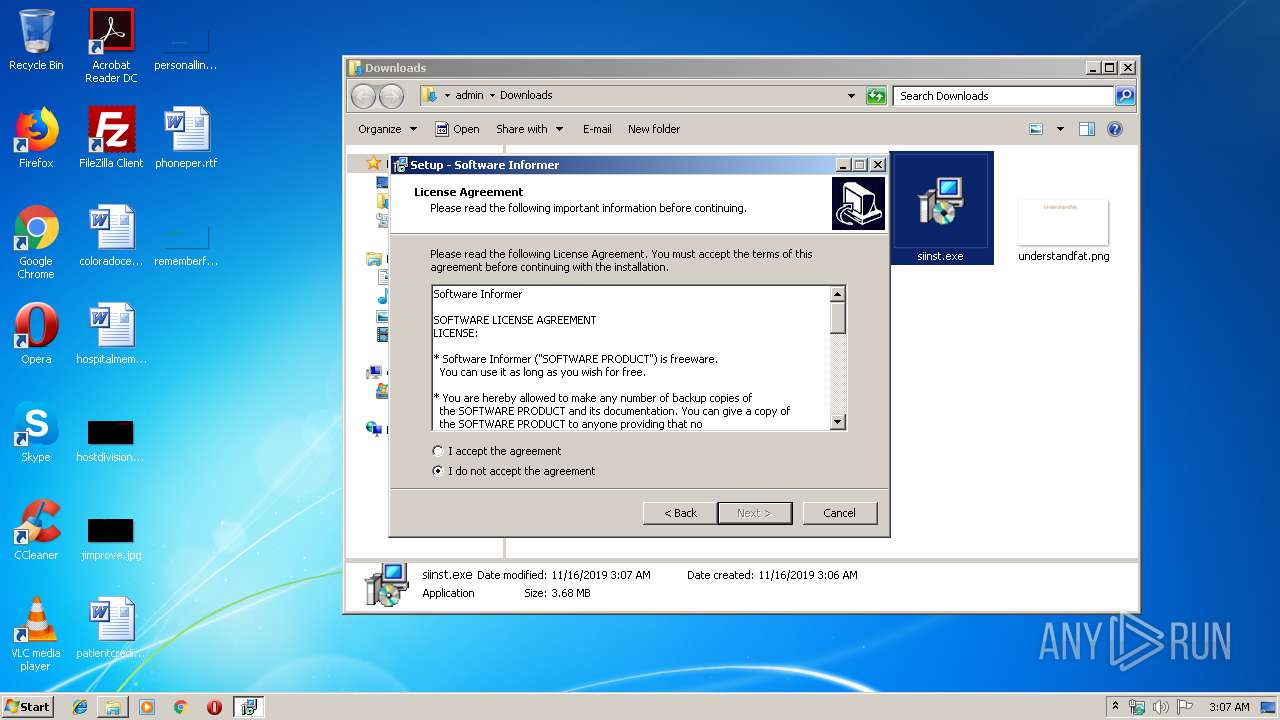The height and width of the screenshot is (720, 1280).
Task: Click the Setup installer taskbar button
Action: click(x=248, y=707)
